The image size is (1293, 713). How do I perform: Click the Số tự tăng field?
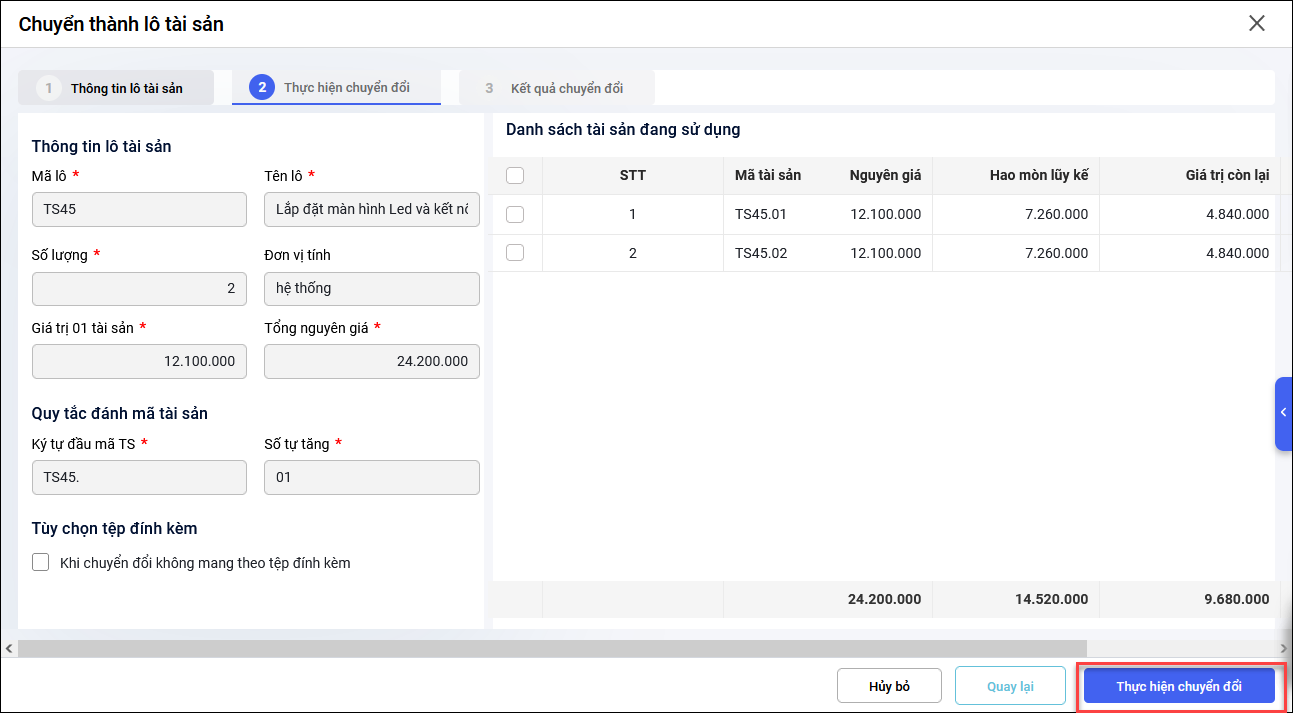(371, 477)
